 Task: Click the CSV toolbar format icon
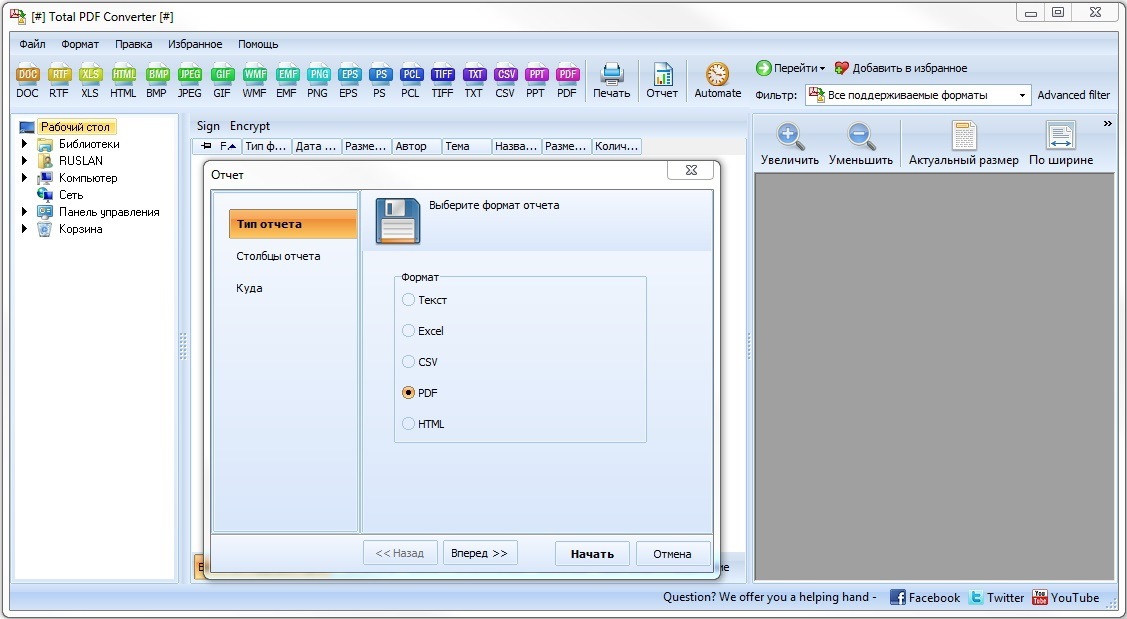(x=505, y=81)
